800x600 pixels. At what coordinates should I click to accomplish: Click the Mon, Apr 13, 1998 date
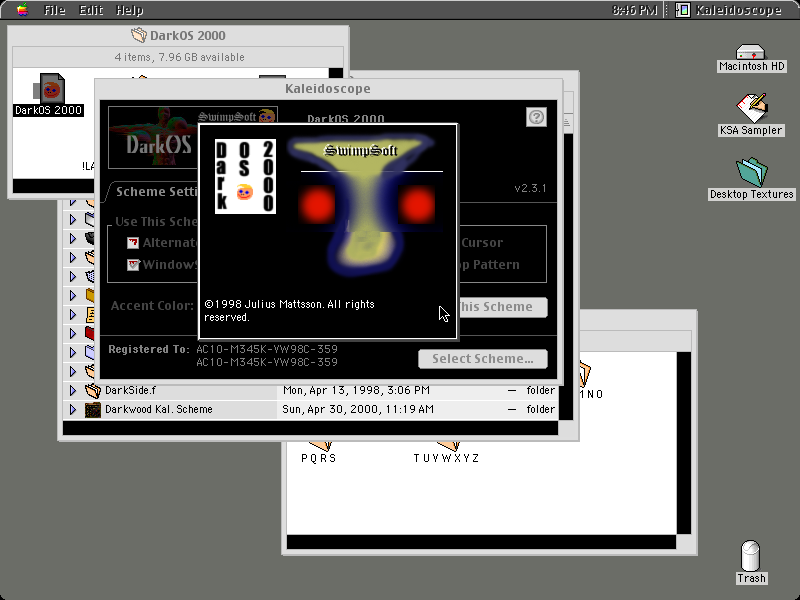click(x=356, y=391)
